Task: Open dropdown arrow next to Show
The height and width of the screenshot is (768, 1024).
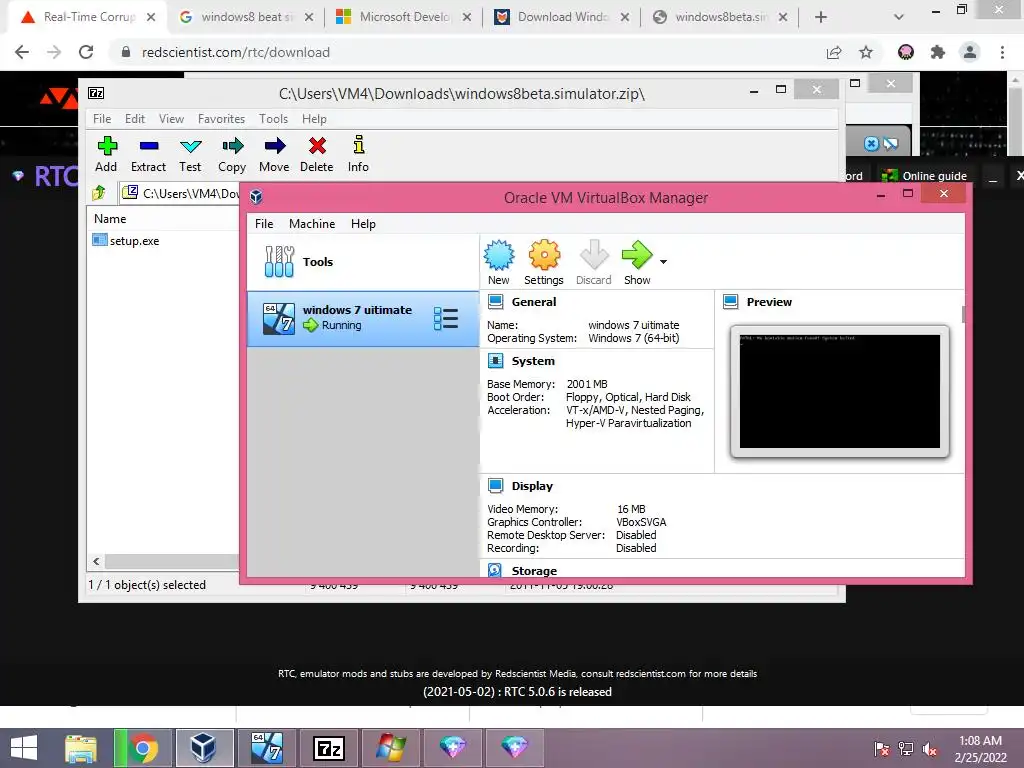Action: (664, 262)
